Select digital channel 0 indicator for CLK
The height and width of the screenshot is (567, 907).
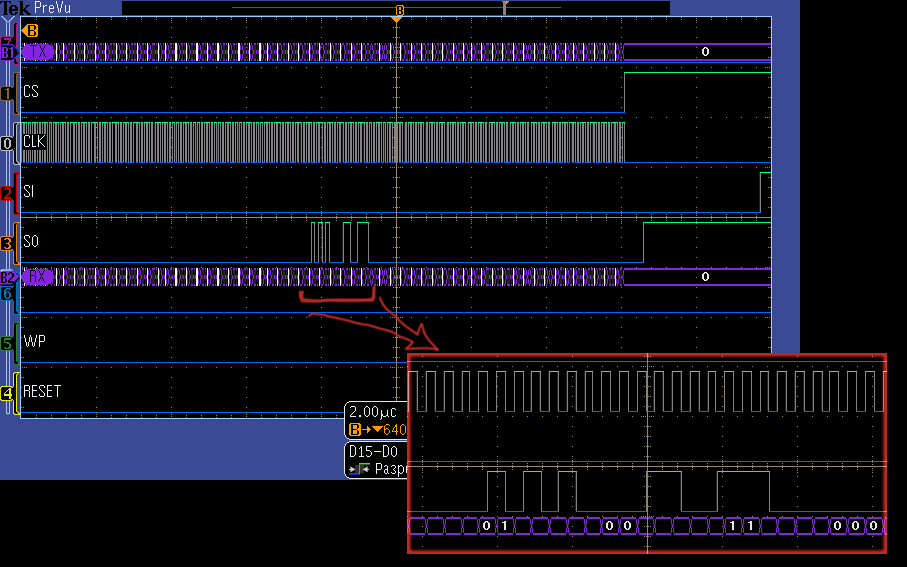click(7, 143)
